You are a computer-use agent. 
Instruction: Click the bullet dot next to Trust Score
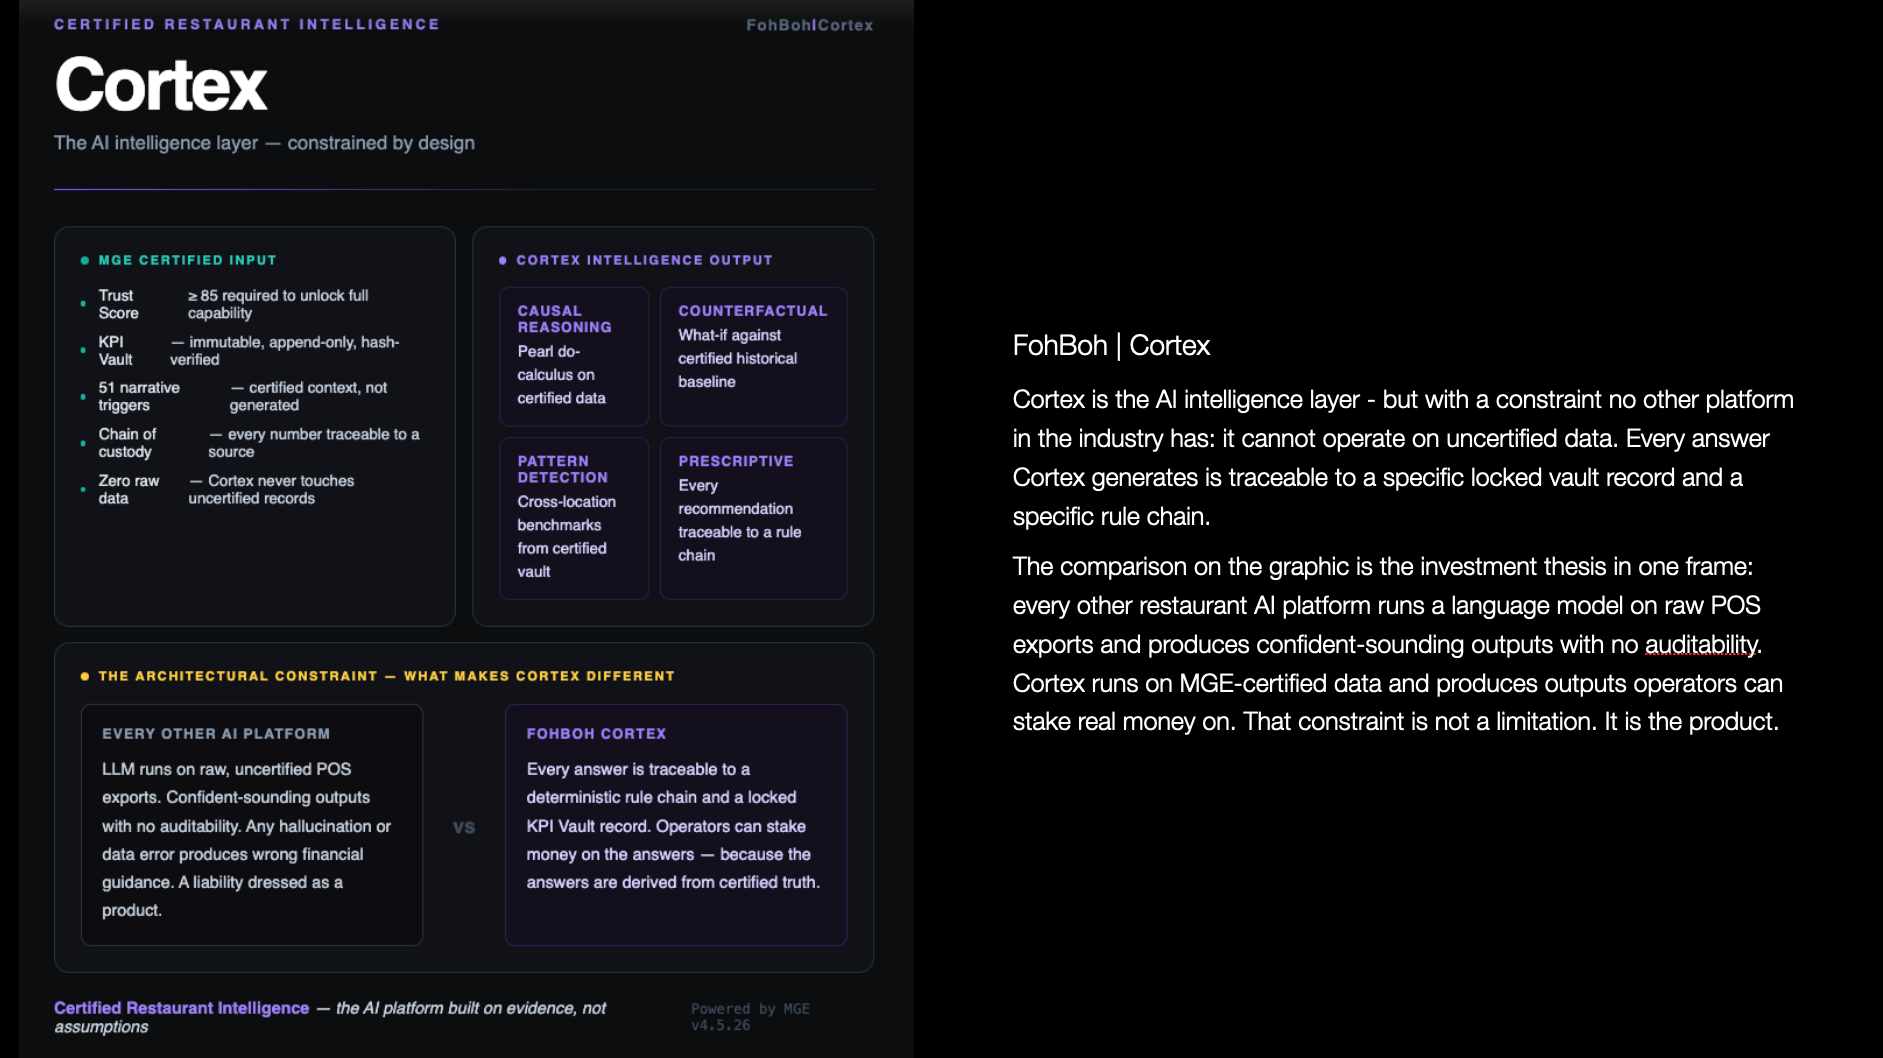tap(83, 304)
